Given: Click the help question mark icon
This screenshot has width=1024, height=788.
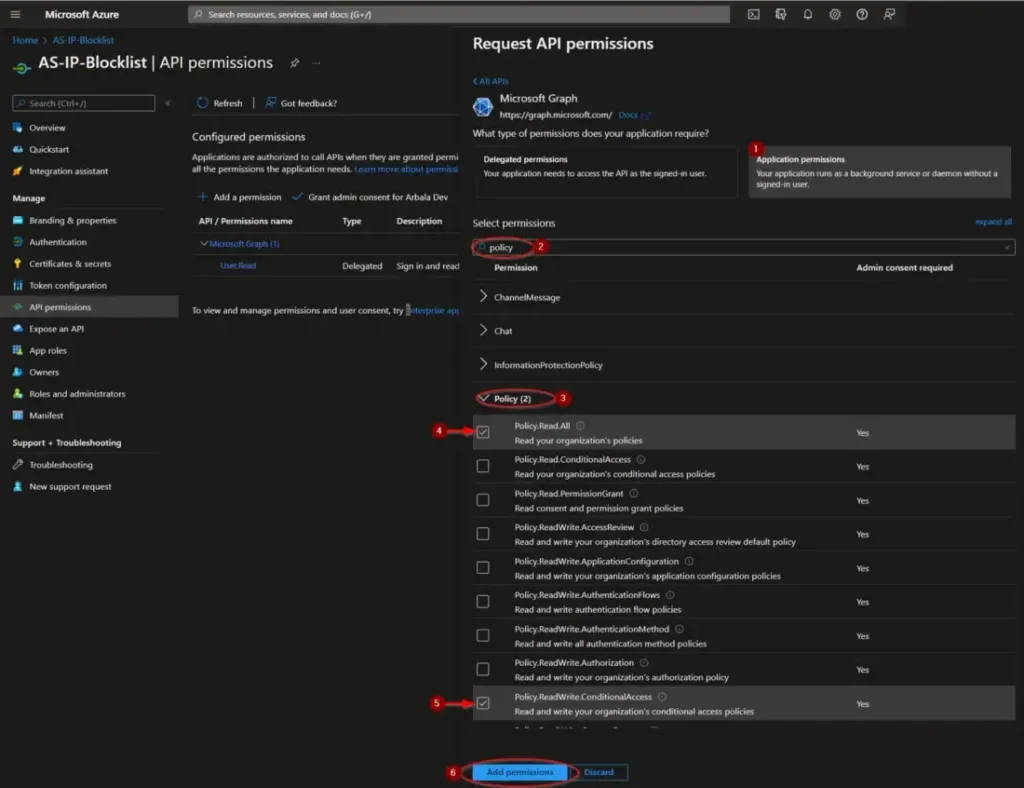Looking at the screenshot, I should [x=862, y=15].
